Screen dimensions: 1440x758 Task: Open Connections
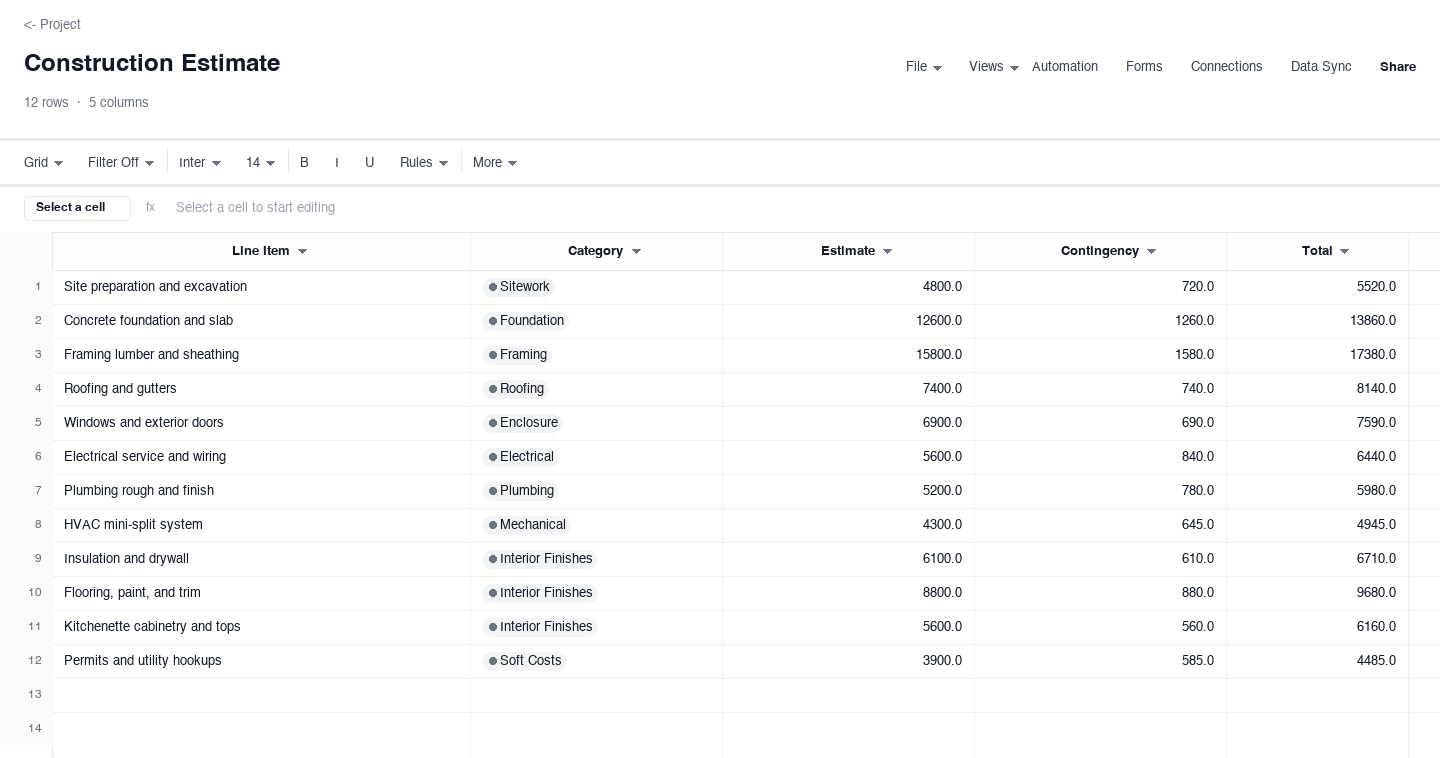(1227, 67)
